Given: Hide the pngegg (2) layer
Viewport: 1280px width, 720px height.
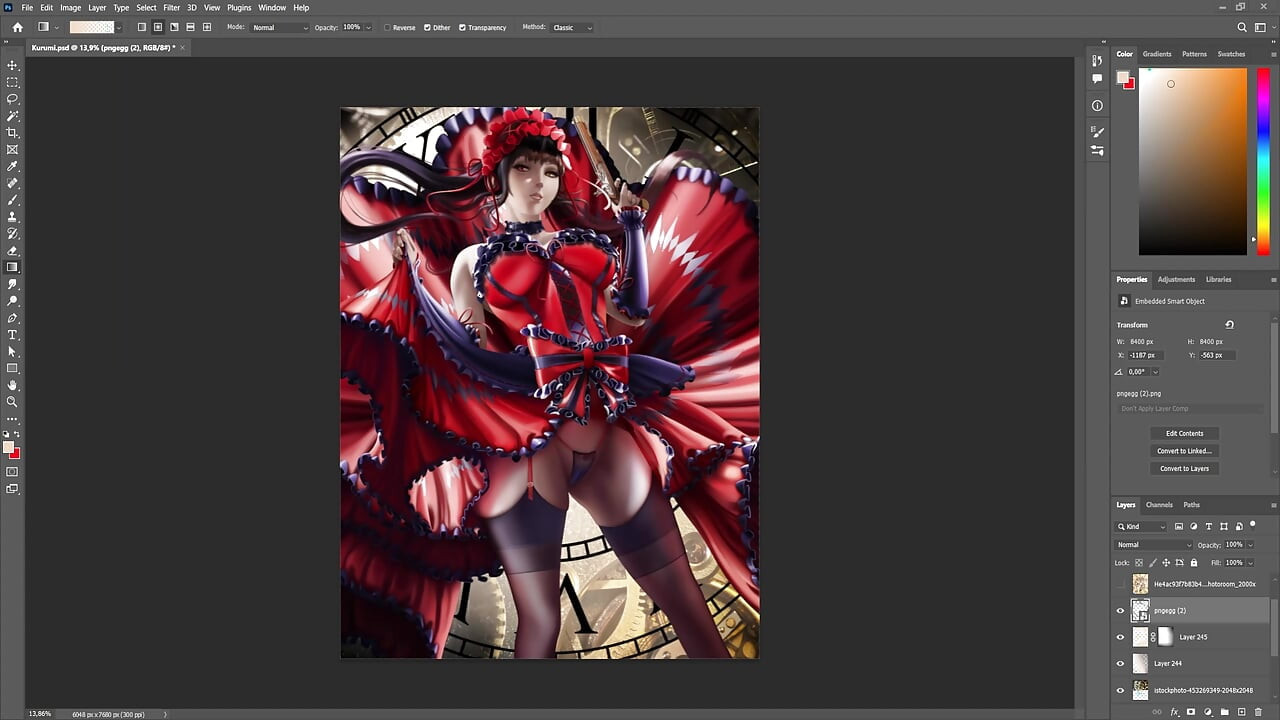Looking at the screenshot, I should [1120, 610].
